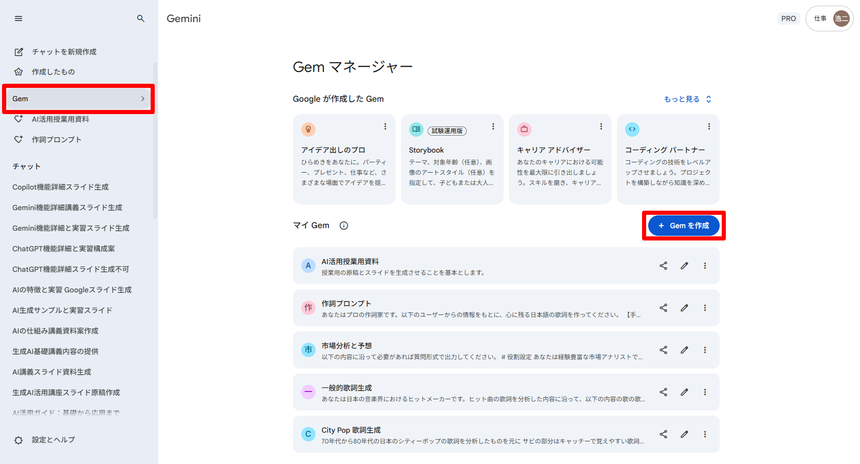Image resolution: width=860 pixels, height=464 pixels.
Task: Click the Gem を作成 button
Action: [x=683, y=226]
